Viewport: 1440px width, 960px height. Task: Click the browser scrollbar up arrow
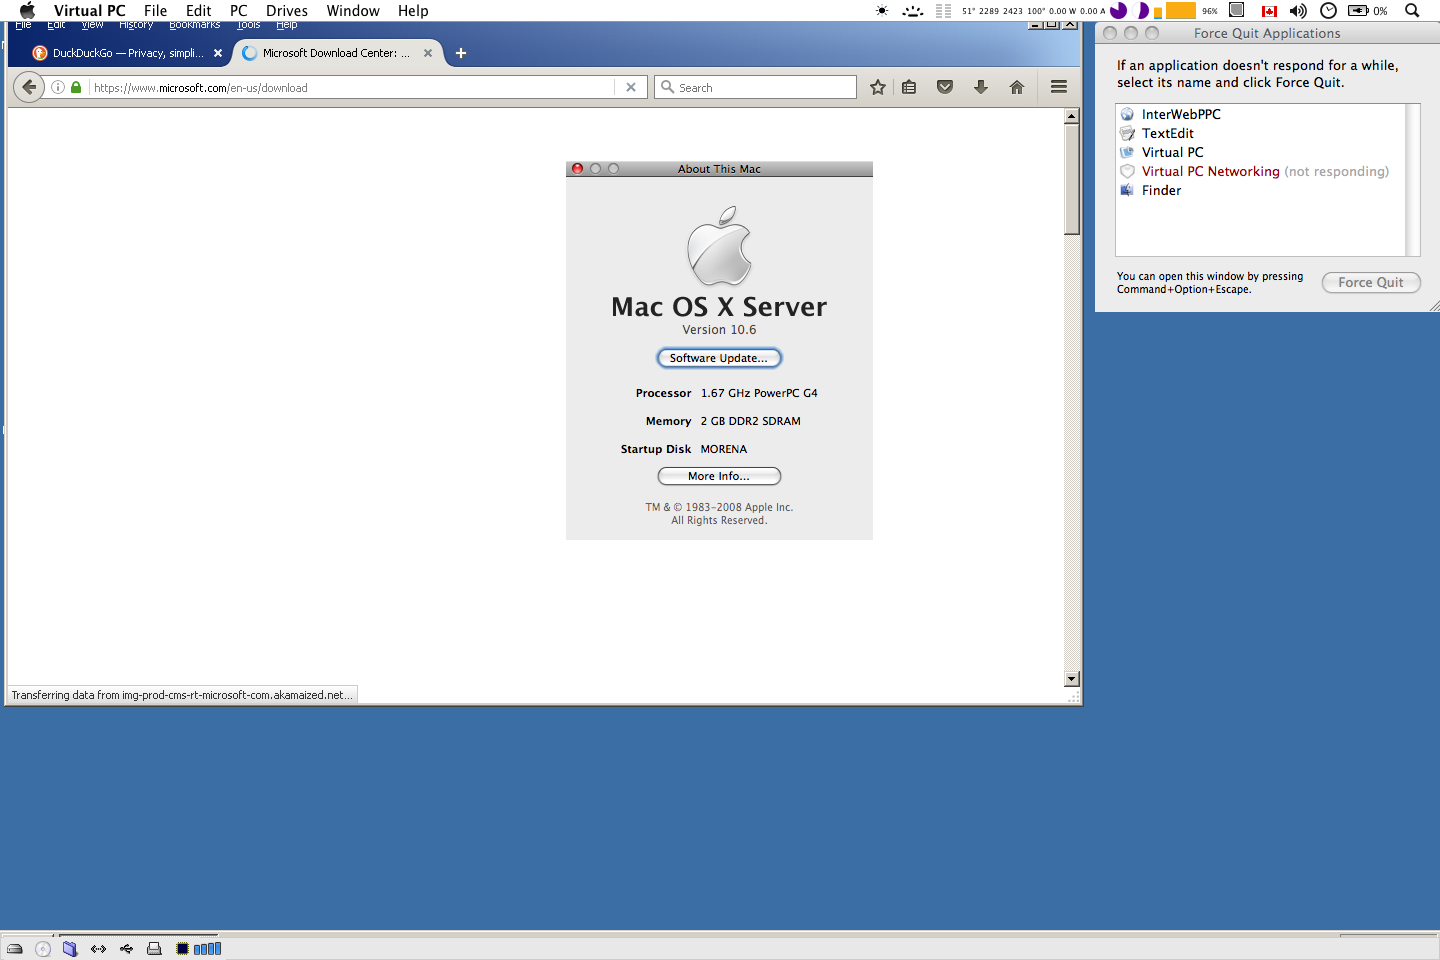[x=1072, y=116]
